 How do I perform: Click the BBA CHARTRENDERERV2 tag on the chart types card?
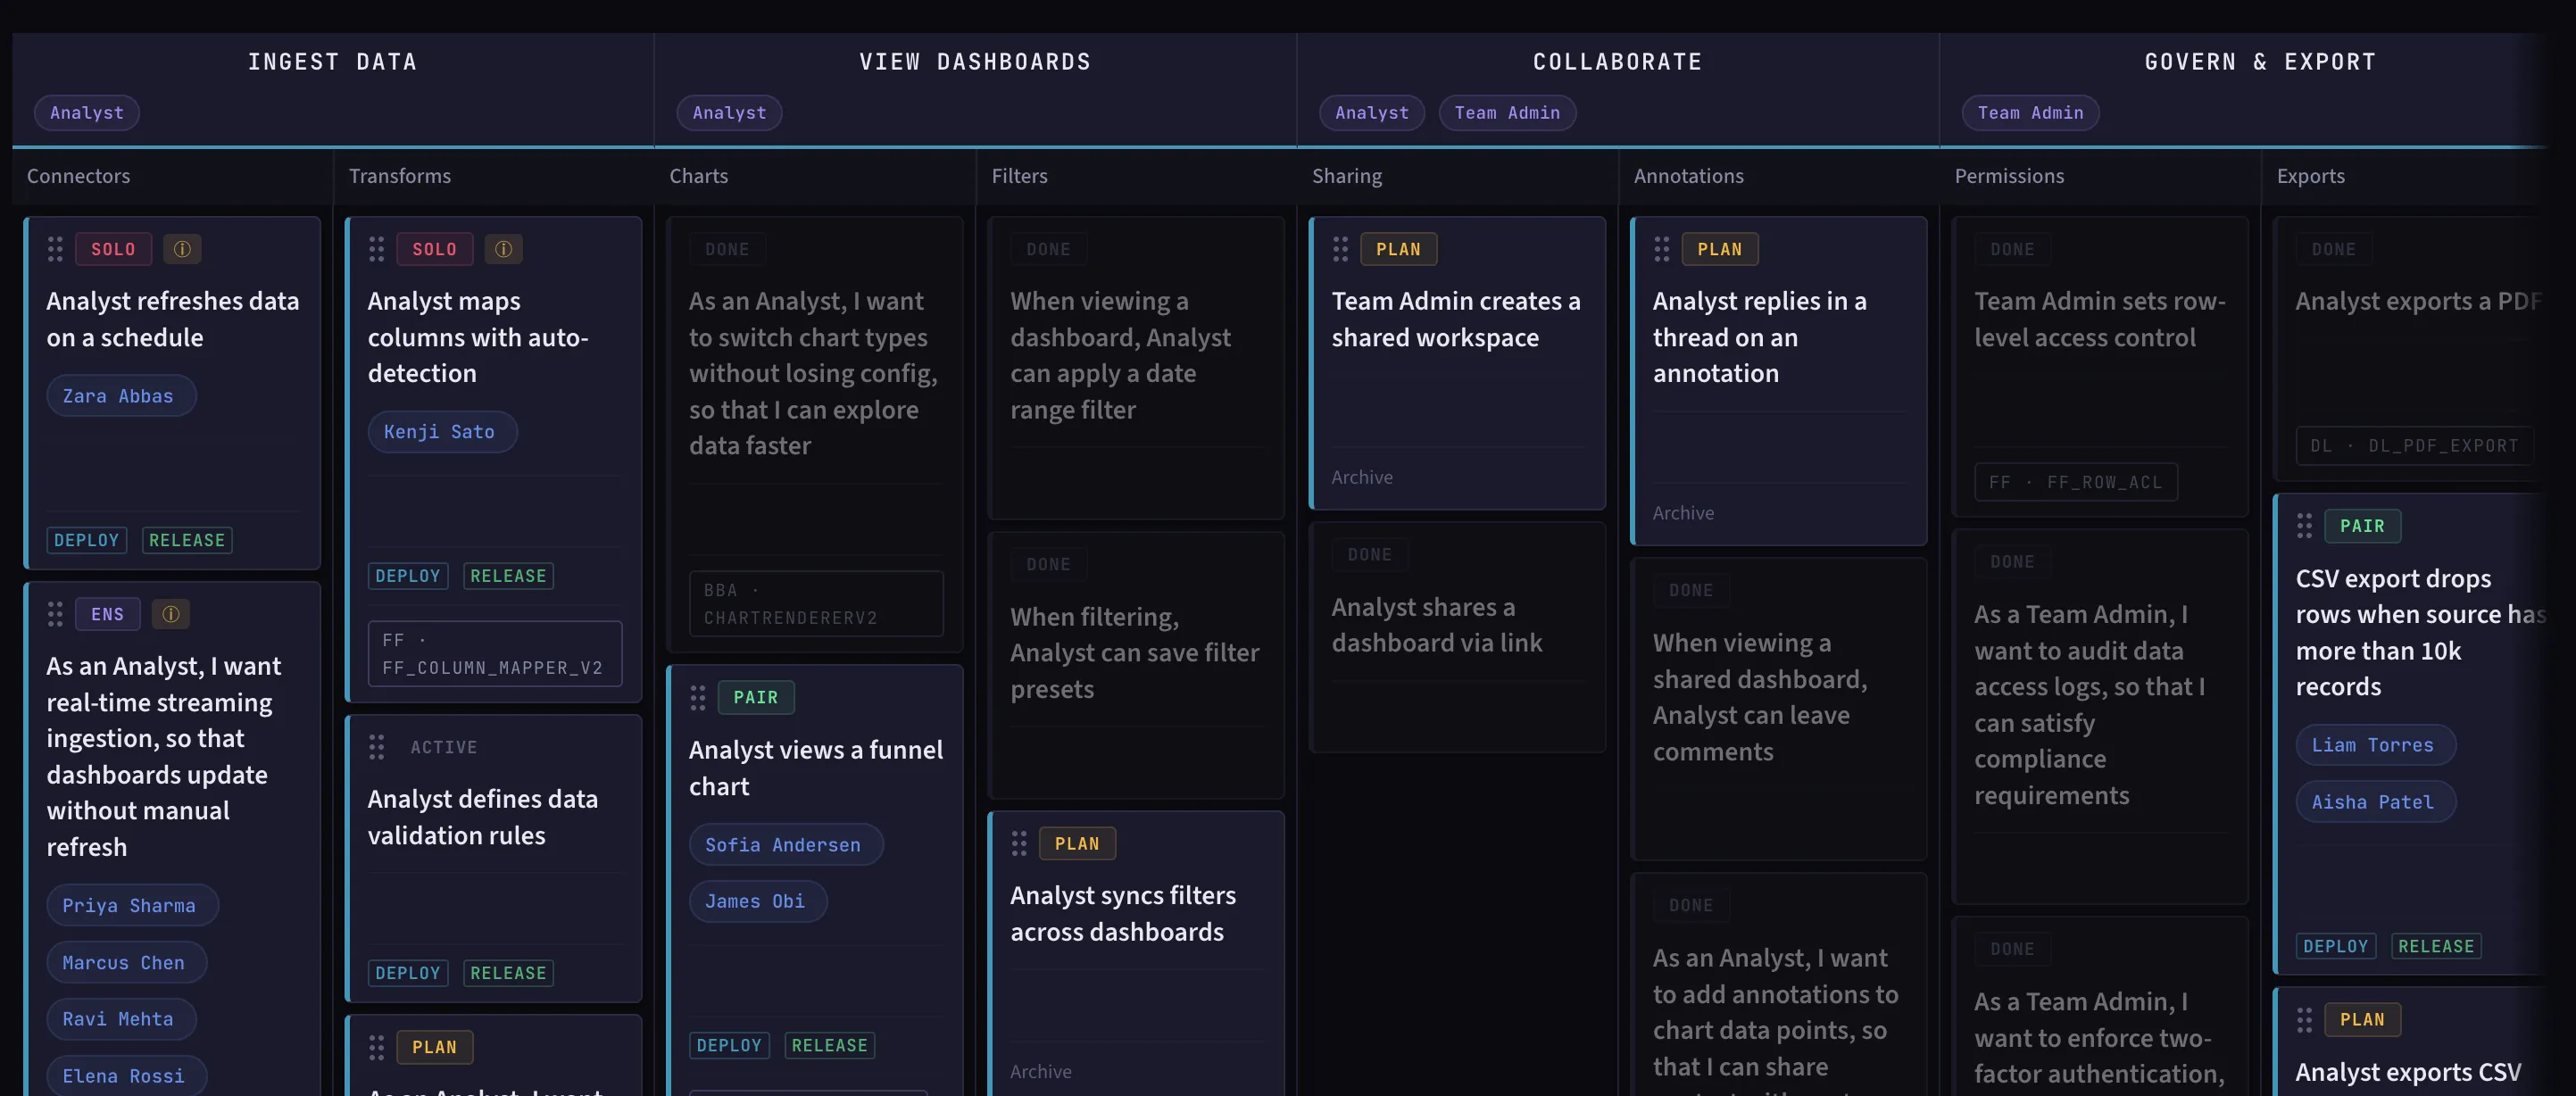coord(816,604)
